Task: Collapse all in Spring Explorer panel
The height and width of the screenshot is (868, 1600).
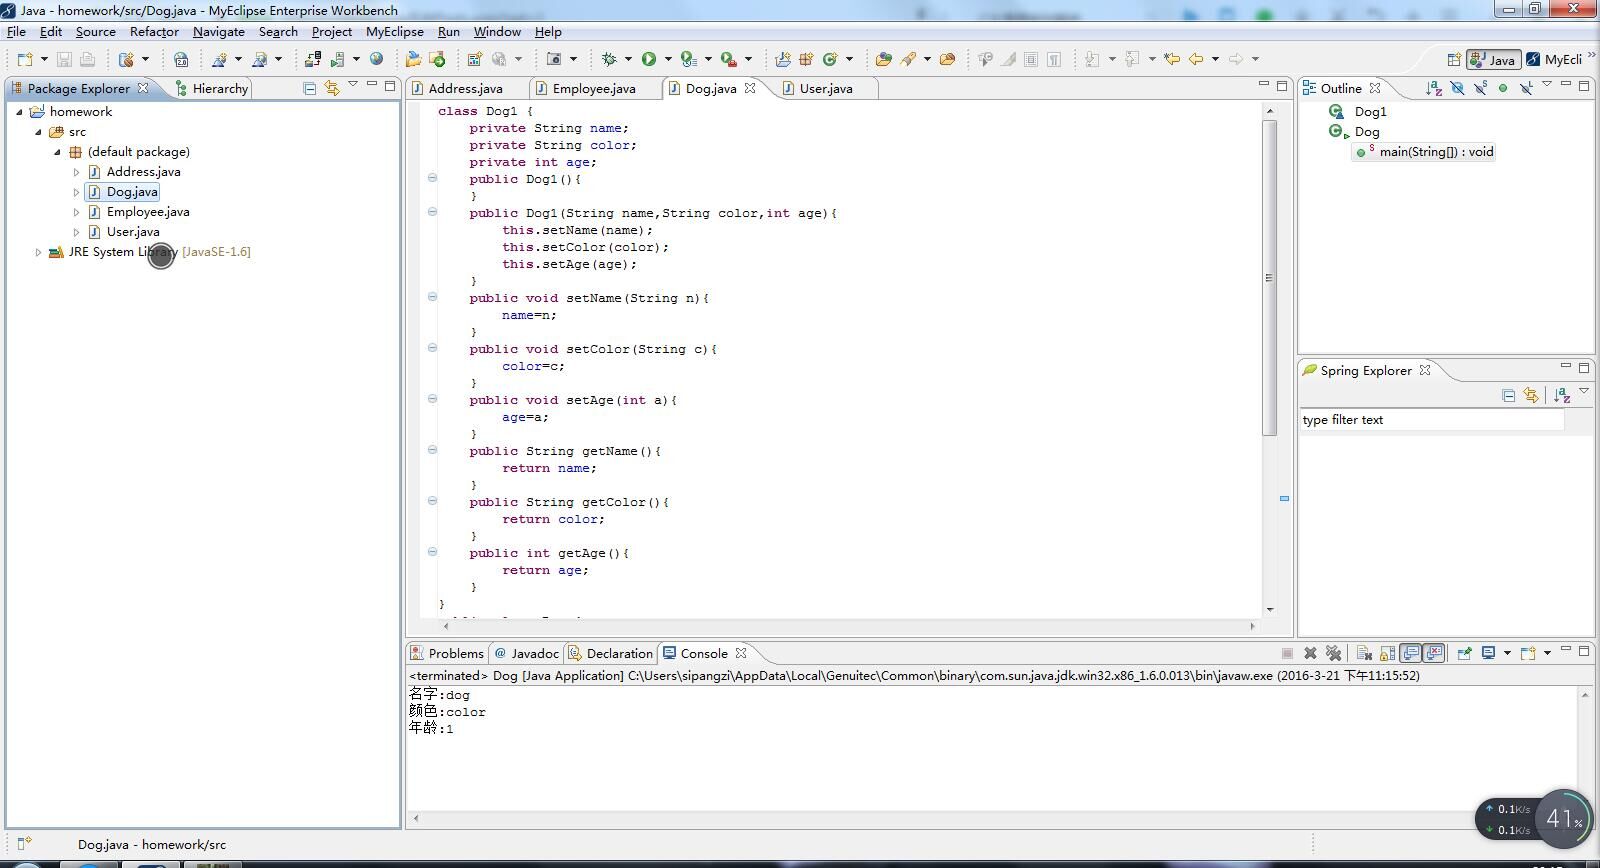Action: coord(1508,396)
